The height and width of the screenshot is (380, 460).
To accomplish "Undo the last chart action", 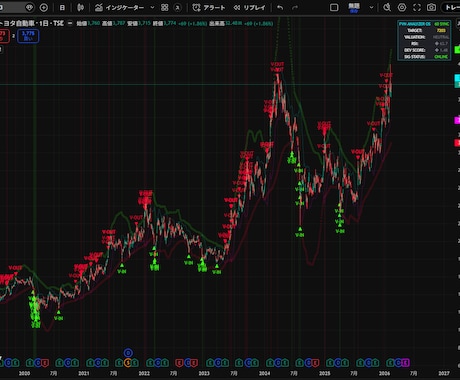I will tap(280, 7).
